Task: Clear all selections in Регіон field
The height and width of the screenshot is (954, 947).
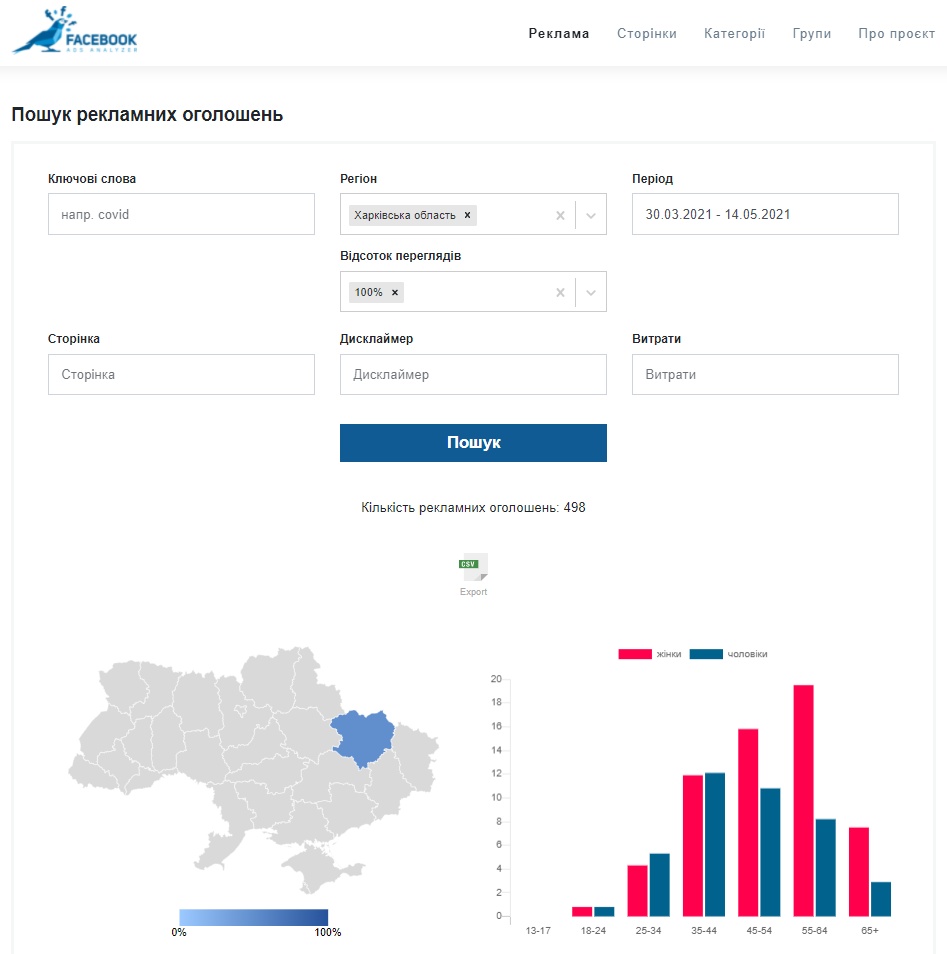Action: coord(560,215)
